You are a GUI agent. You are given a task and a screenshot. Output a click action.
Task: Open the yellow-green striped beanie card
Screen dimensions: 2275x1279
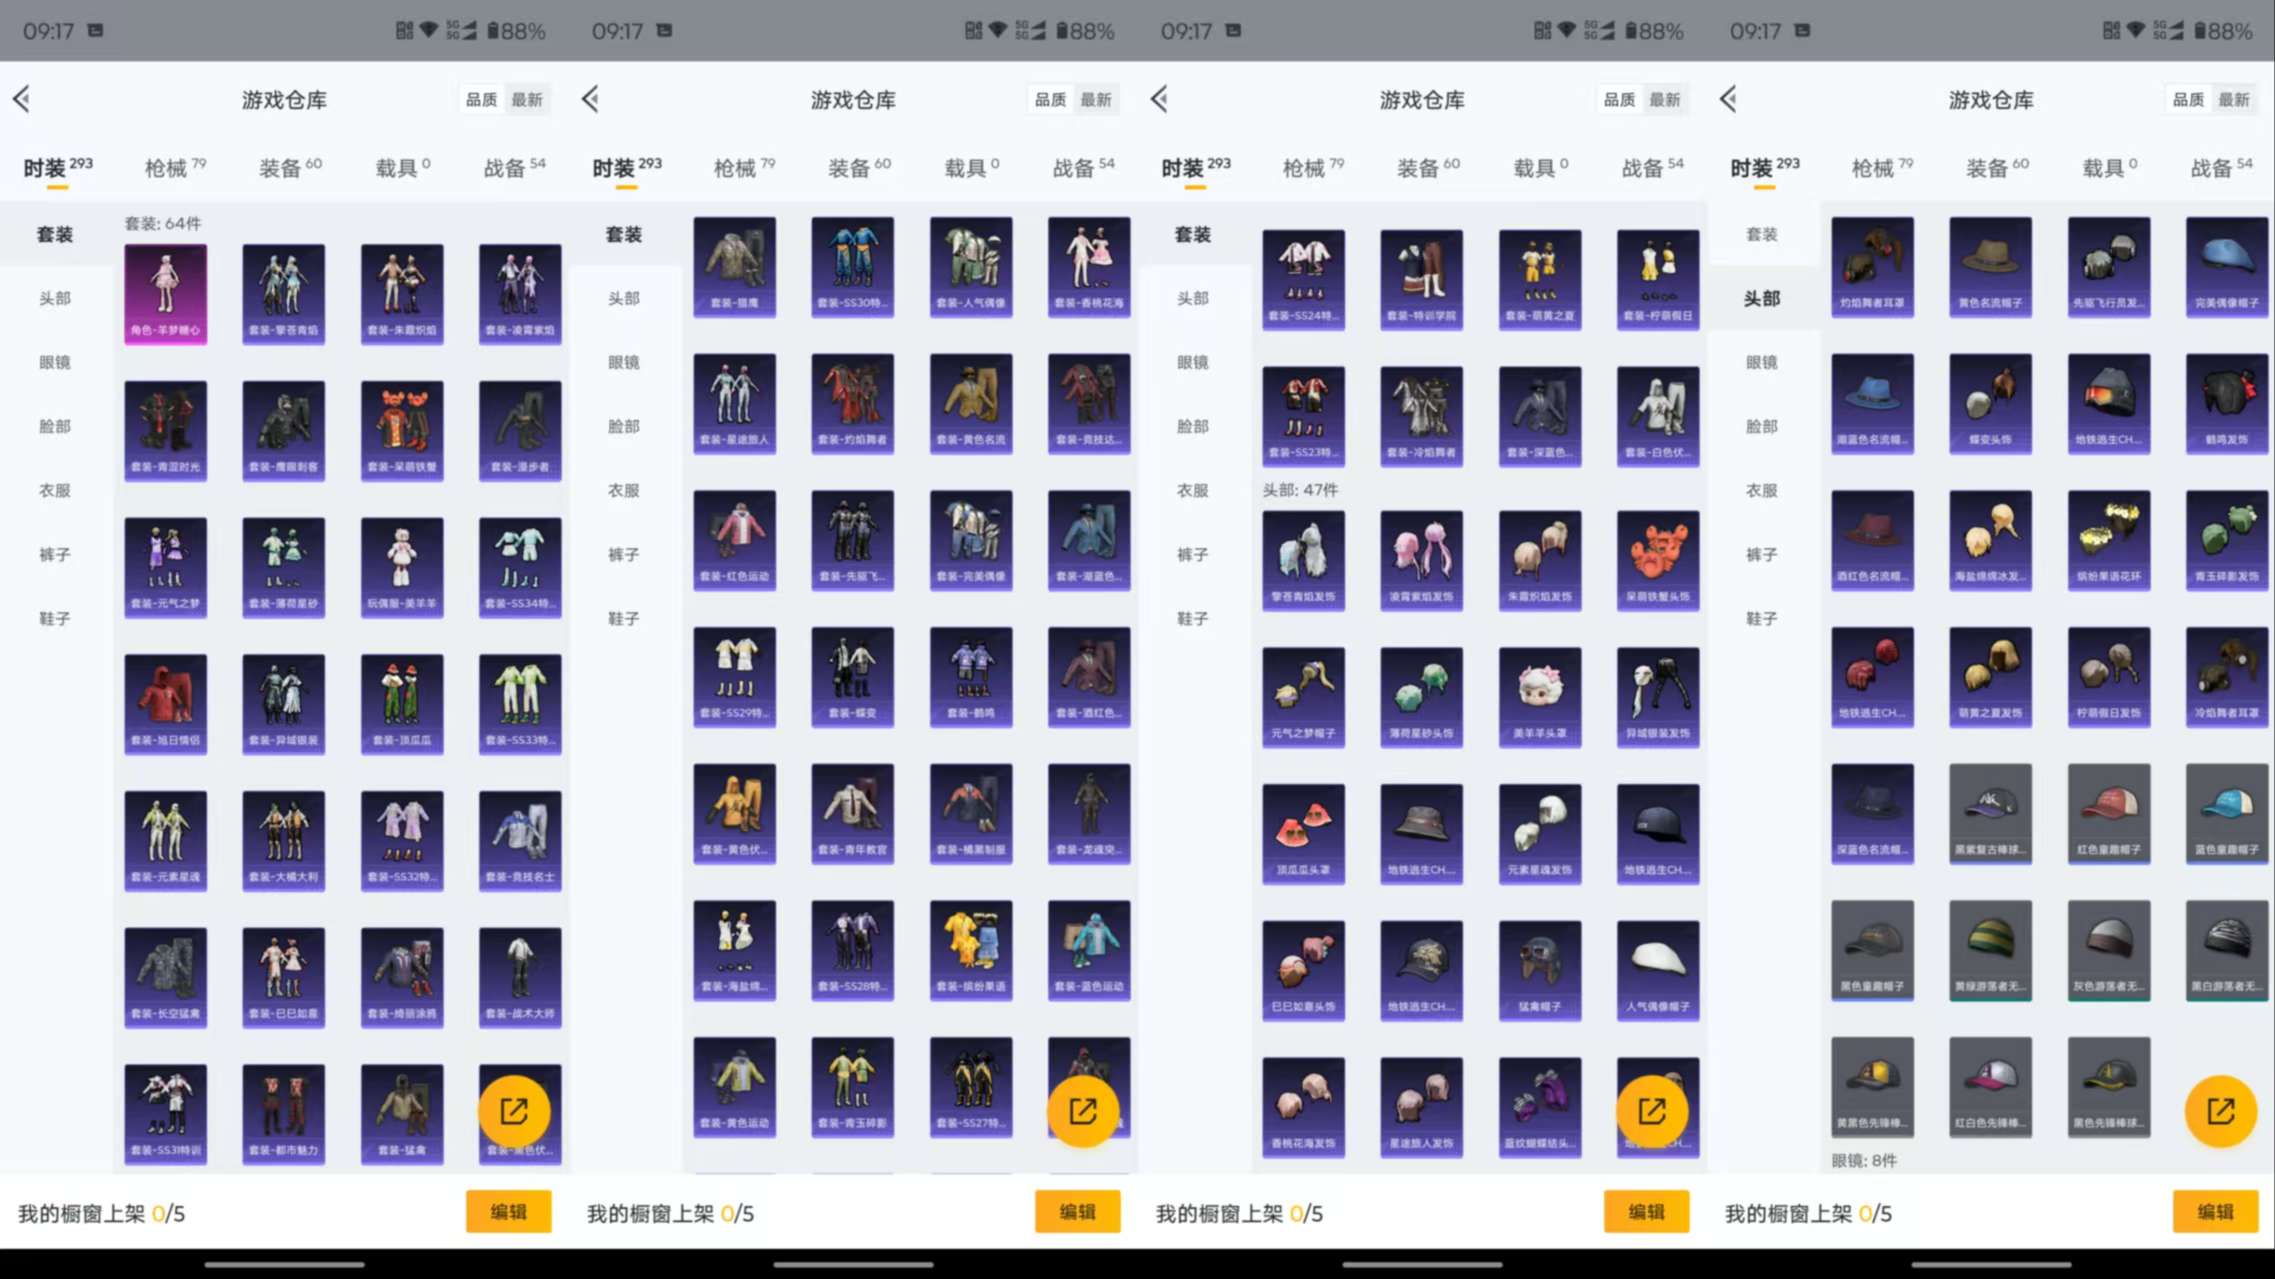[1991, 951]
